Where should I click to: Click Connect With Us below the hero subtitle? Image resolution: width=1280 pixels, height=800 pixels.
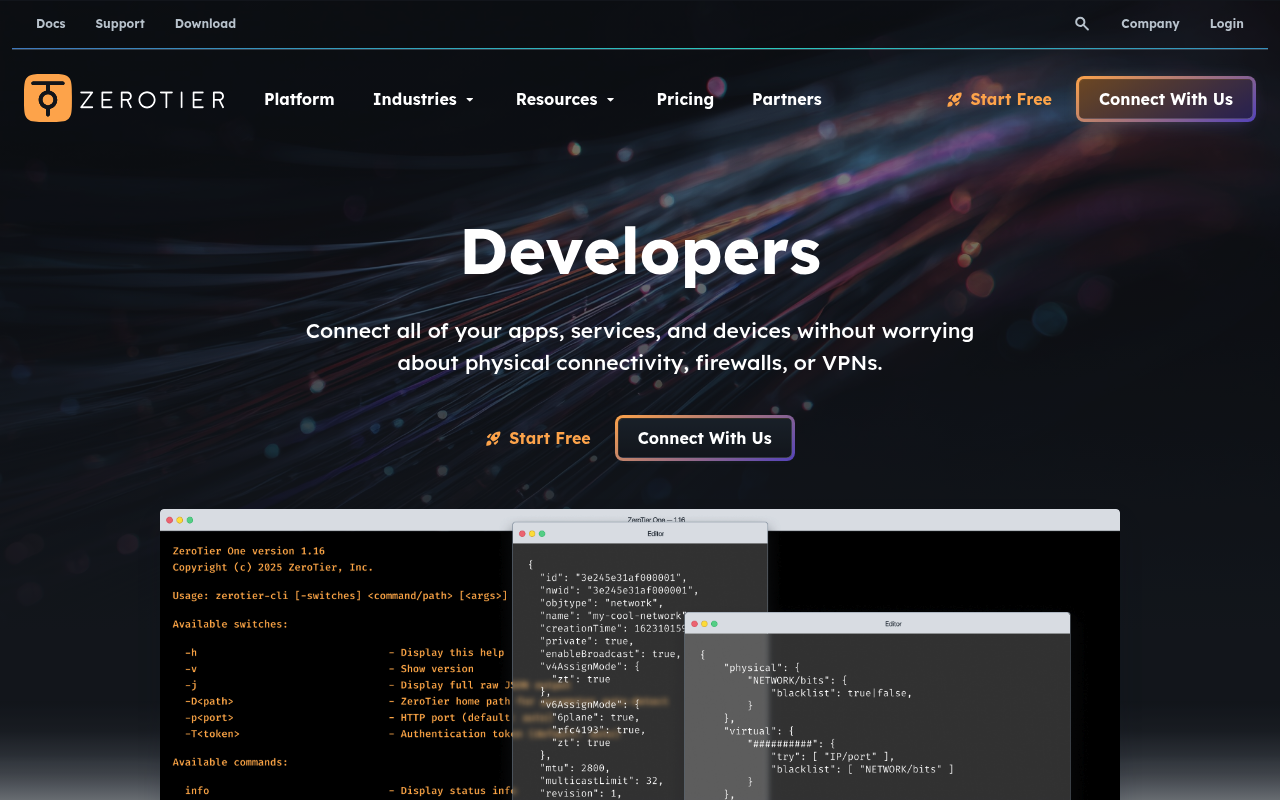[705, 438]
